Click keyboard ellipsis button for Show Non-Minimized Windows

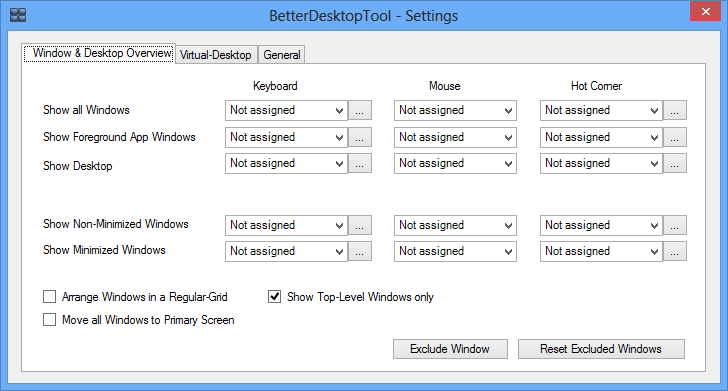[x=360, y=225]
